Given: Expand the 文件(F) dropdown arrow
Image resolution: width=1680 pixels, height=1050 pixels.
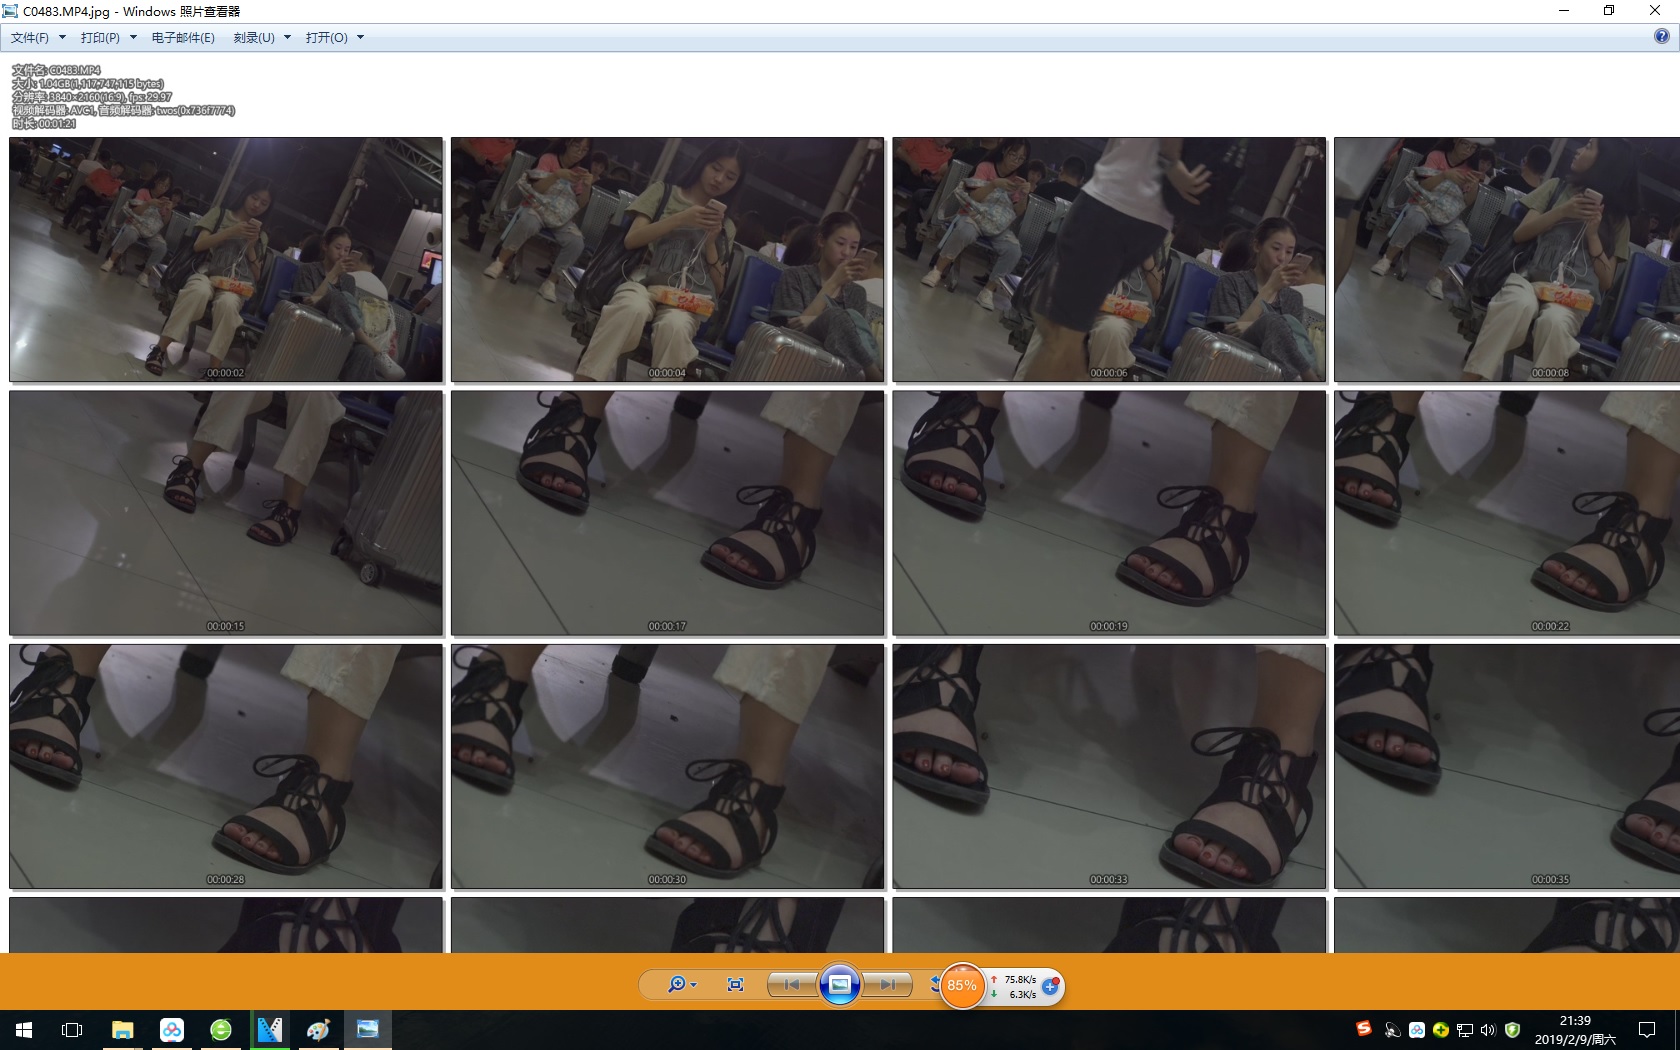Looking at the screenshot, I should coord(62,38).
